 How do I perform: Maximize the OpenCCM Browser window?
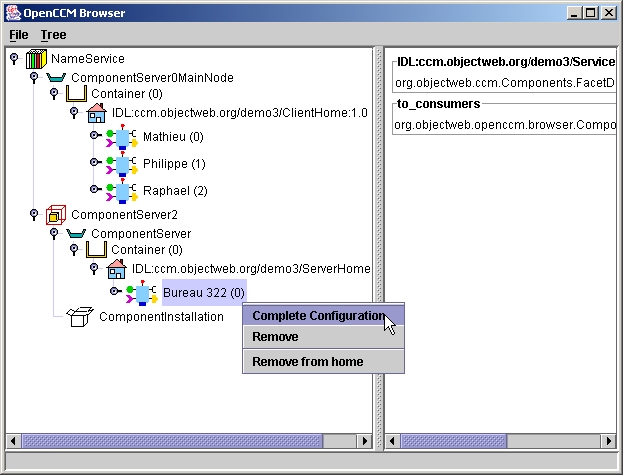[x=590, y=13]
